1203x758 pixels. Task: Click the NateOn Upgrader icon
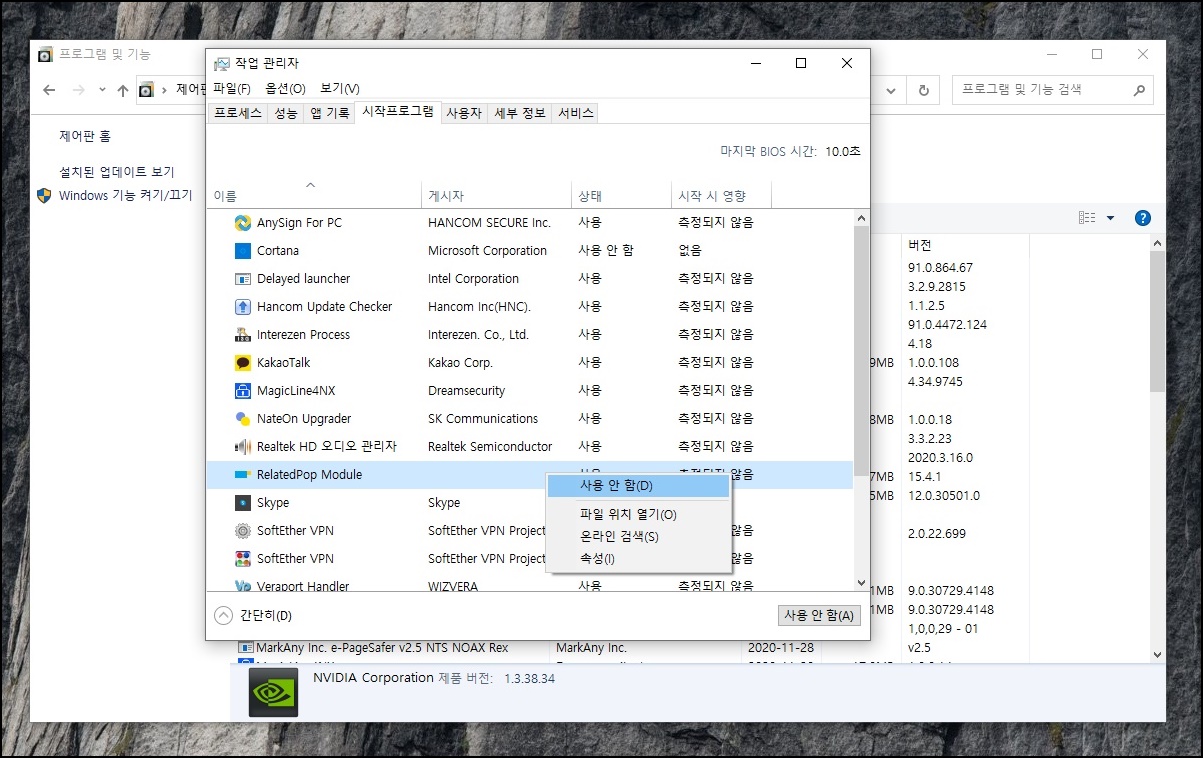pos(242,419)
